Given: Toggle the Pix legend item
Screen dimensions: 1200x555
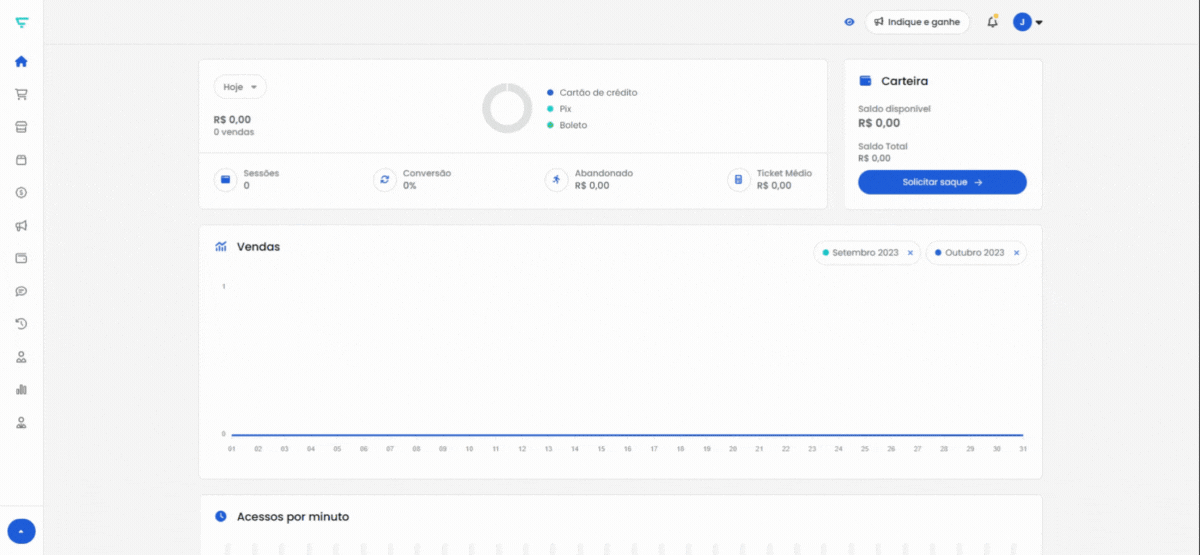Looking at the screenshot, I should (559, 108).
